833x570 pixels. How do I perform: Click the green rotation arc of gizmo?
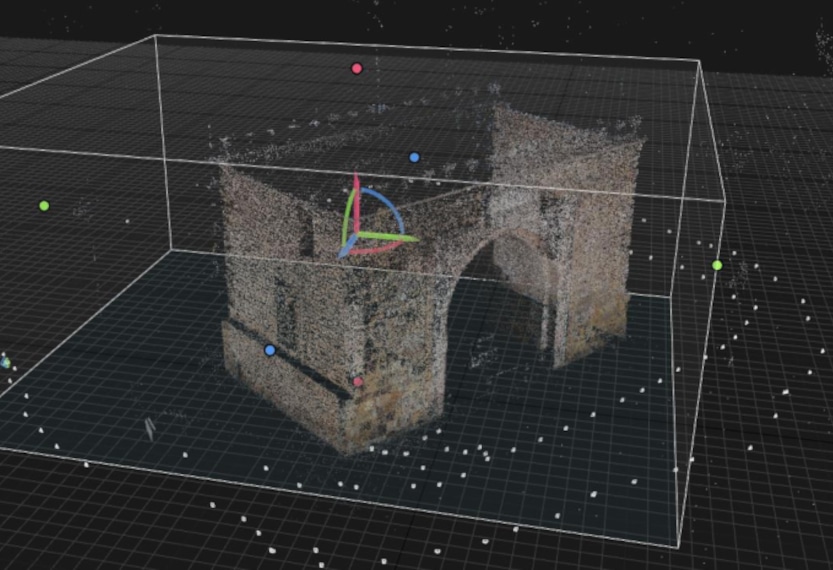(348, 218)
